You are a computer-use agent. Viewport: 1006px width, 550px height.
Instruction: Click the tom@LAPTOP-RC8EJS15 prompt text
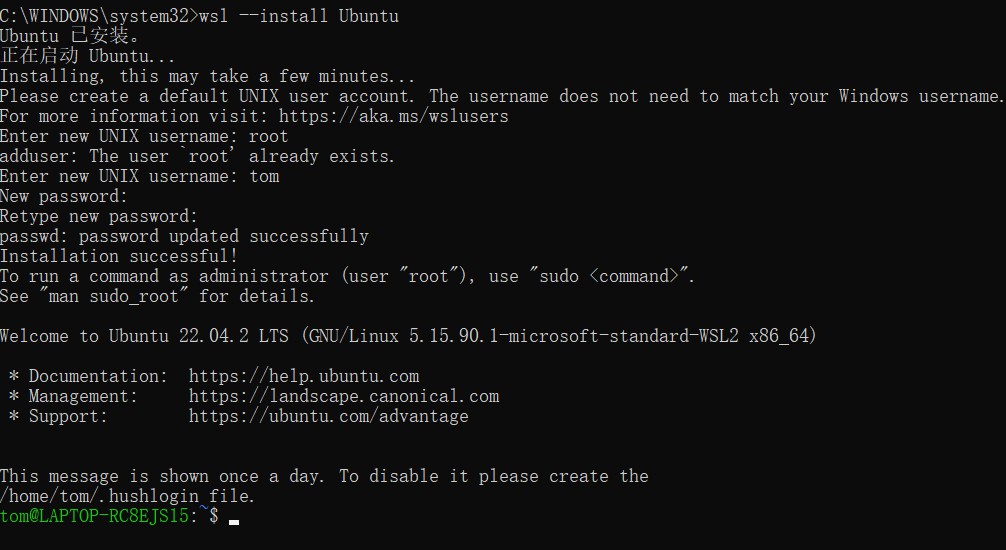tap(95, 516)
